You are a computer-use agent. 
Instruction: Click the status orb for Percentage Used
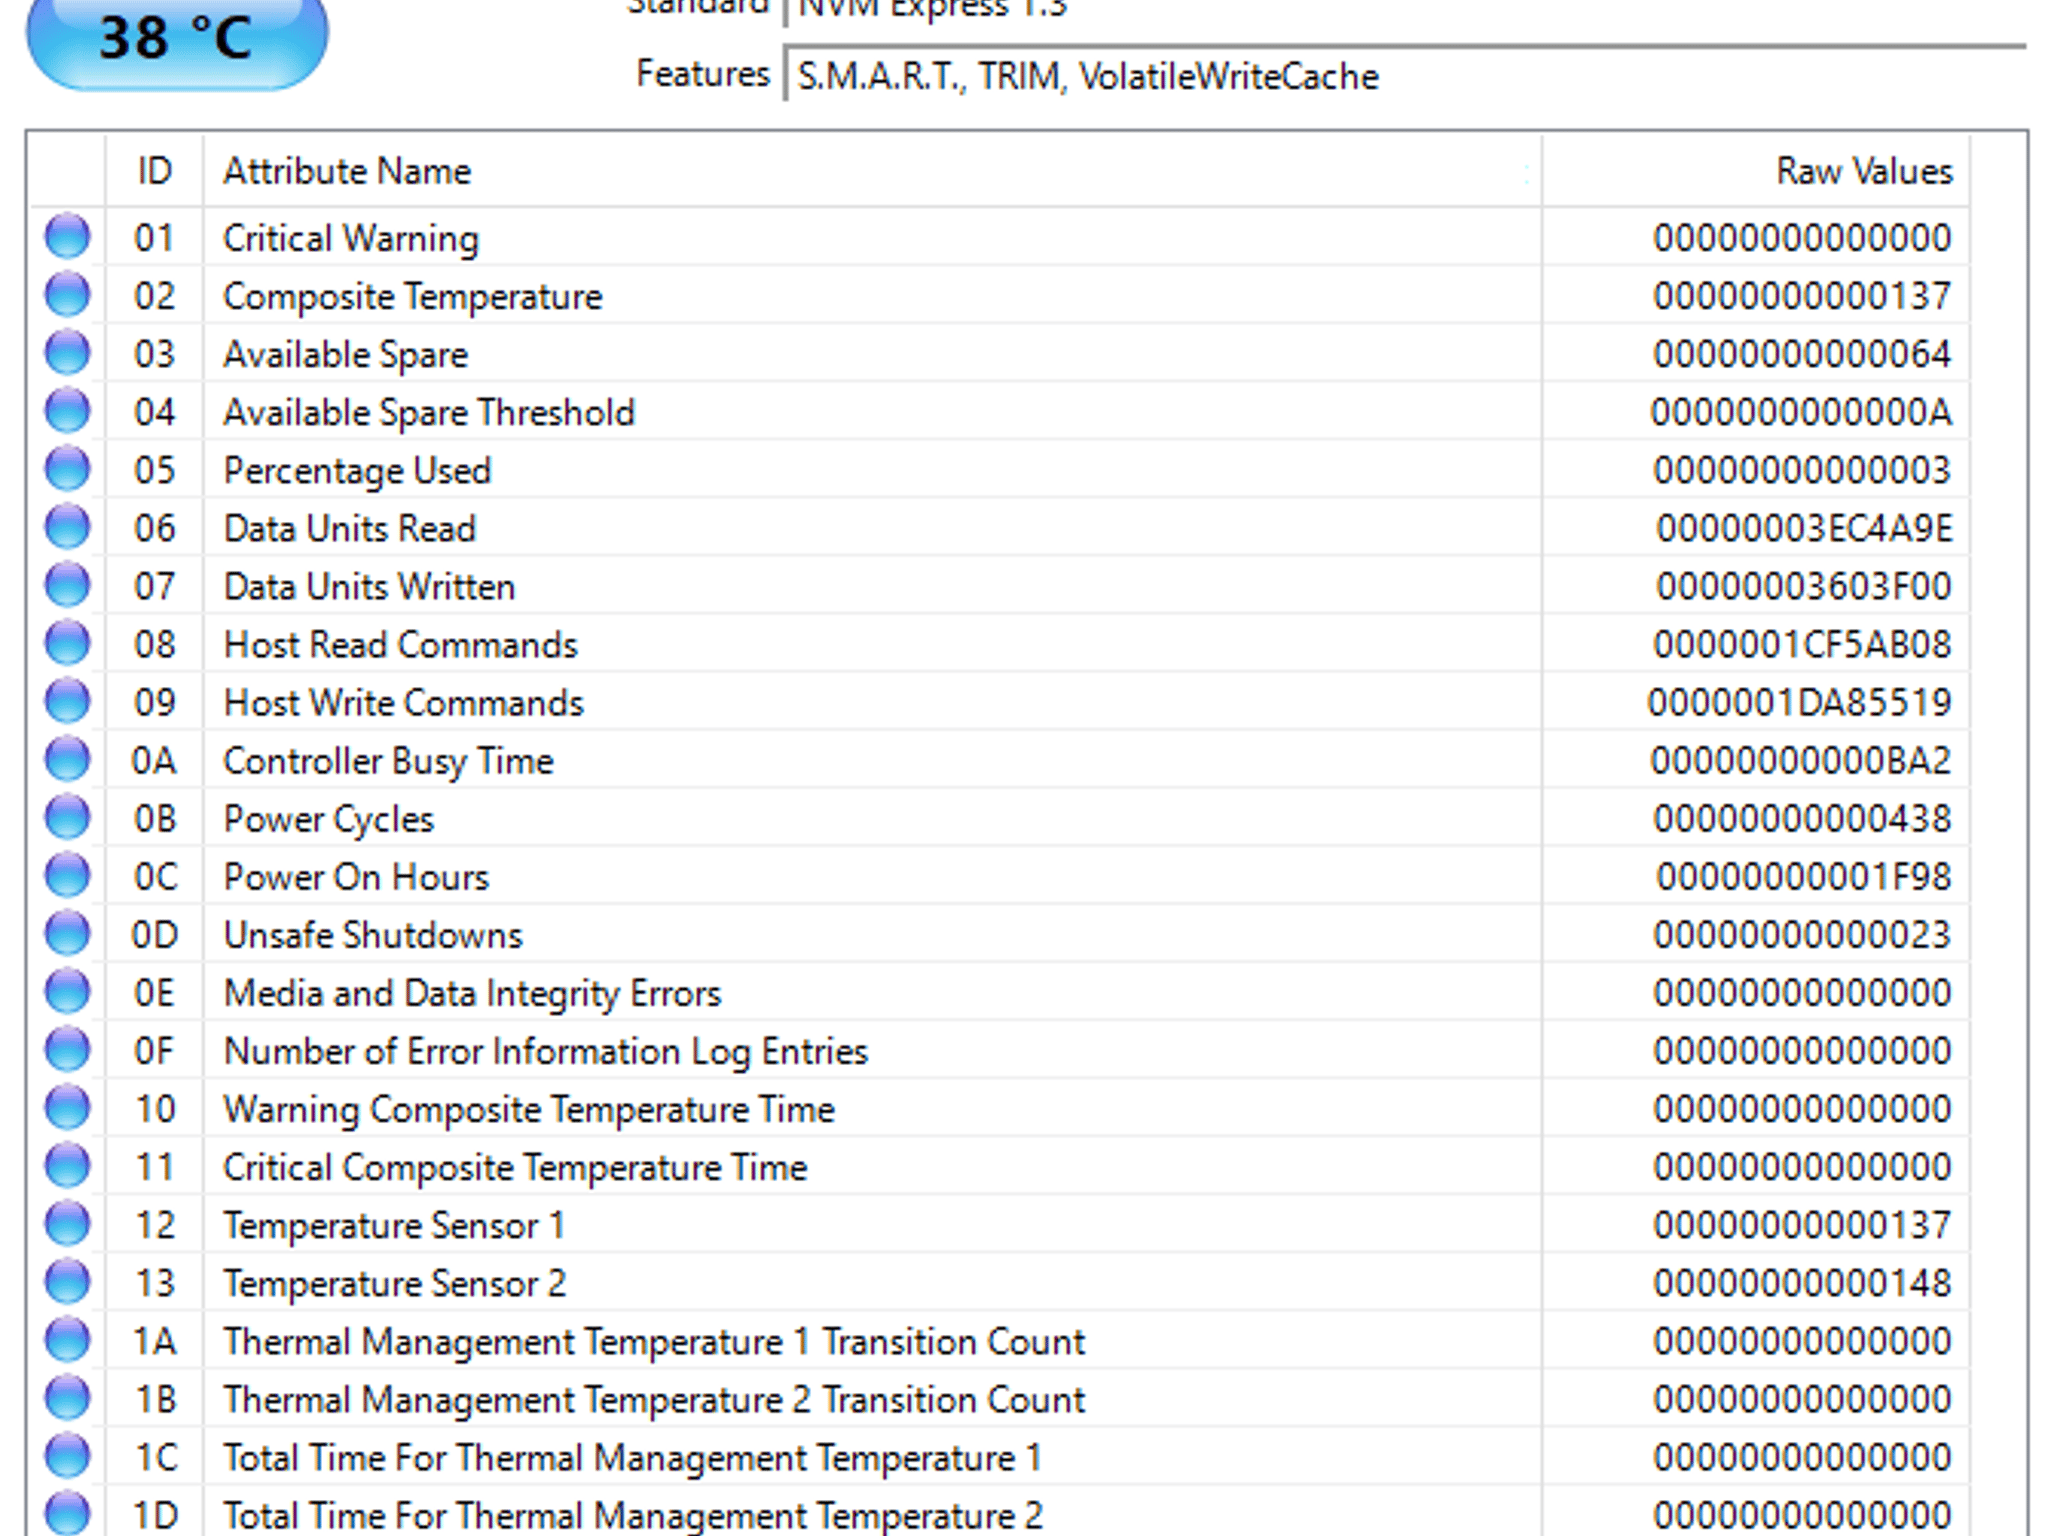point(68,469)
